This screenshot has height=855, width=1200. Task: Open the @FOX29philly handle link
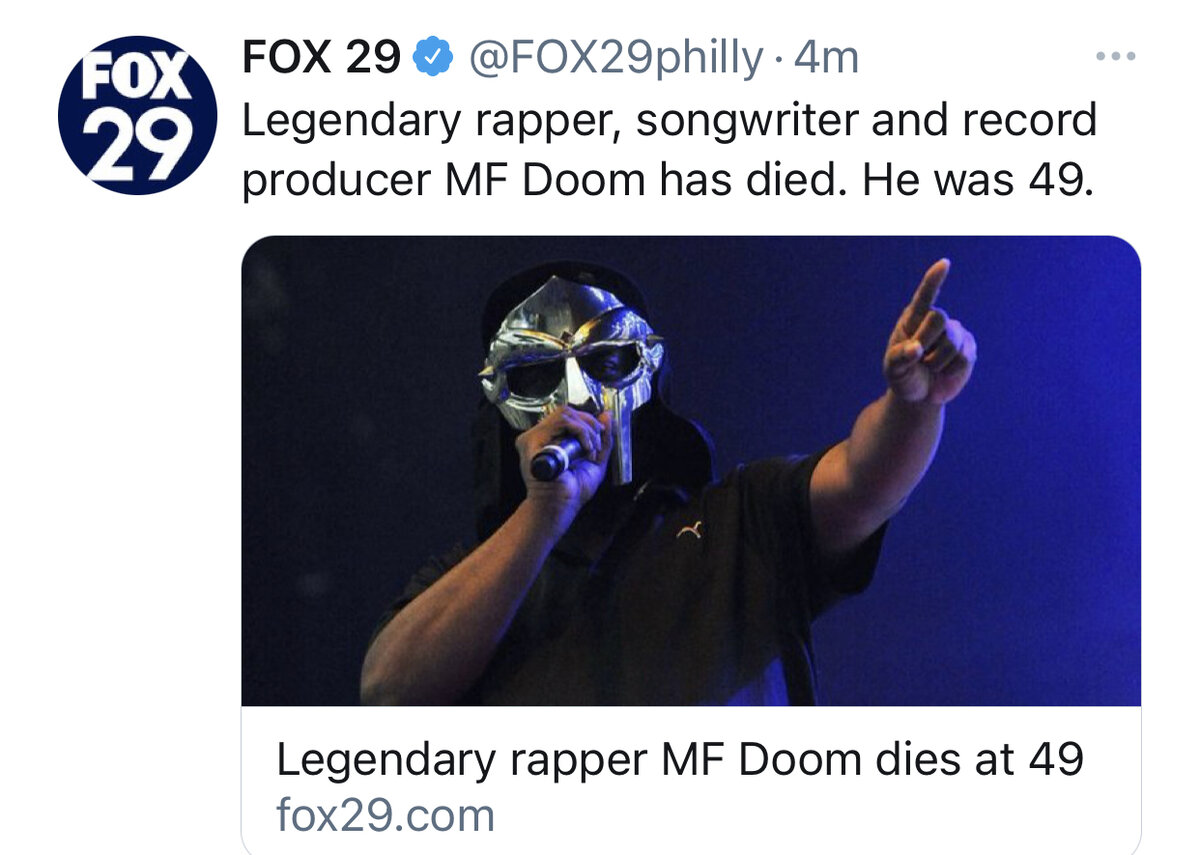coord(616,60)
